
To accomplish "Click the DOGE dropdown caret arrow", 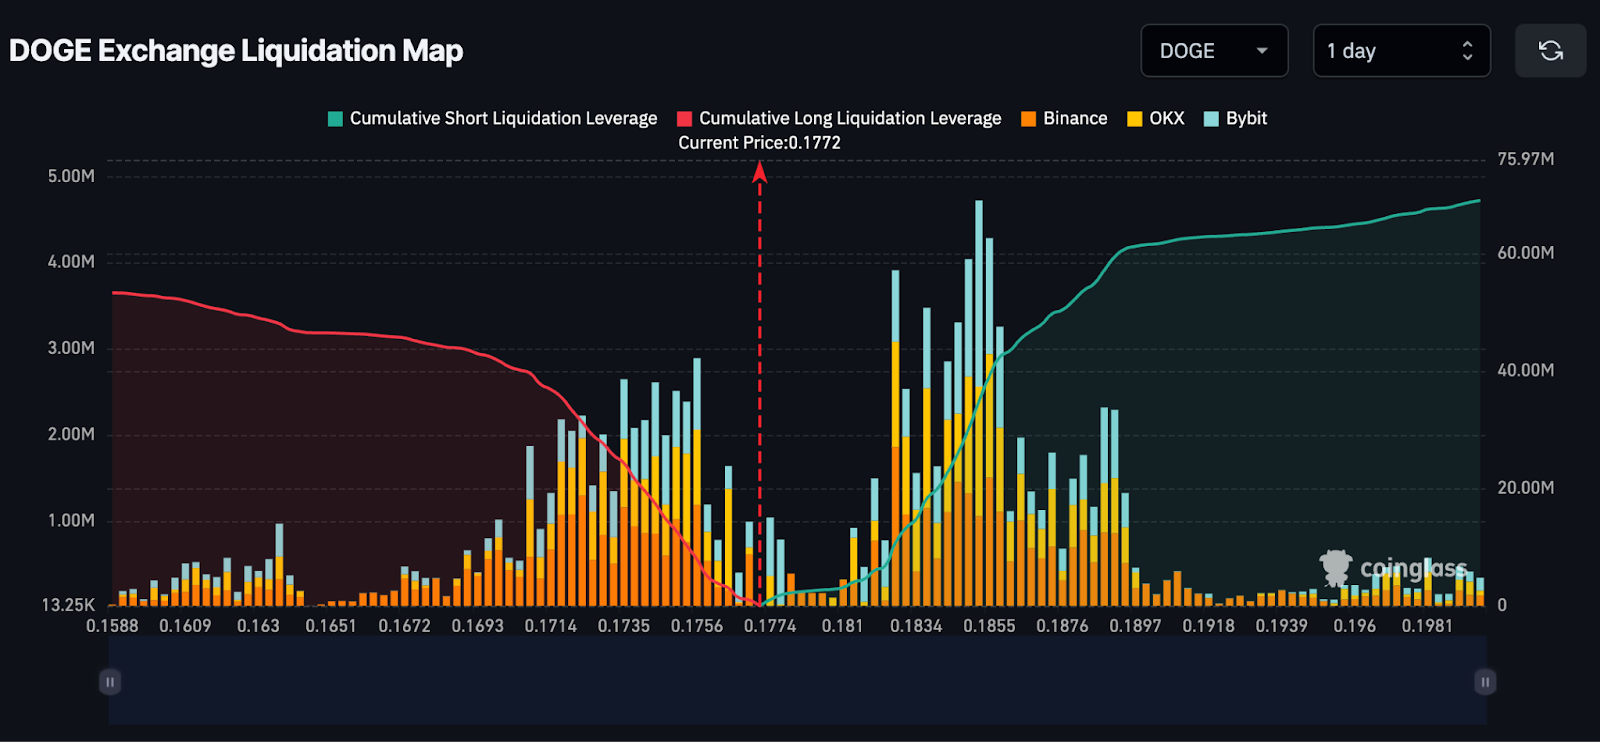I will [1262, 51].
